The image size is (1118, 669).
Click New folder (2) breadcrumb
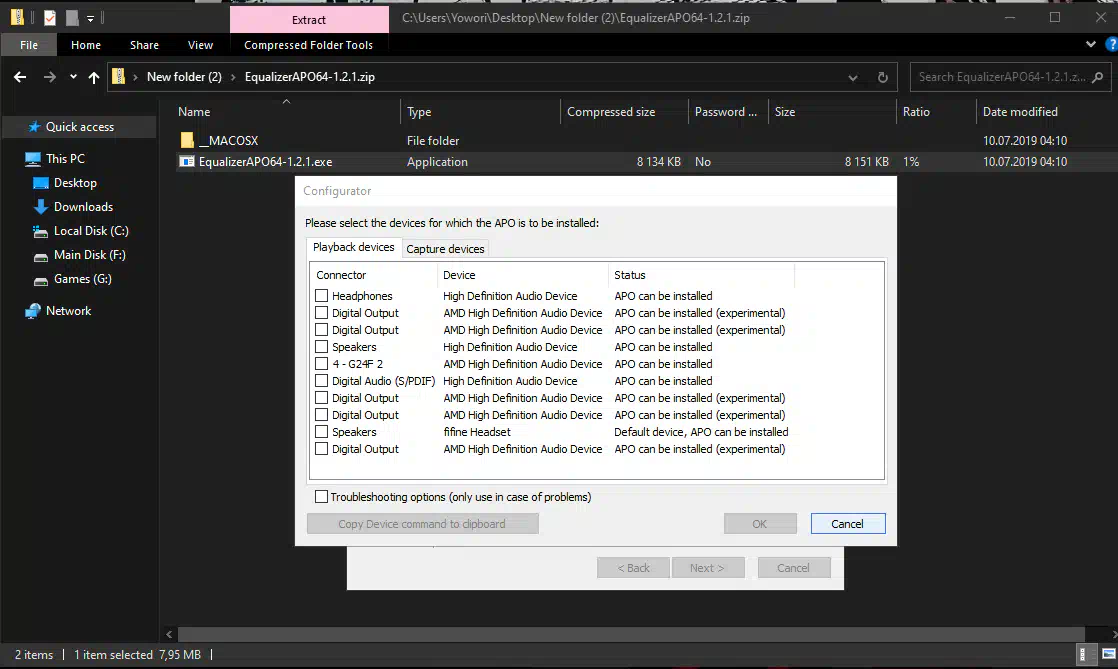tap(184, 77)
